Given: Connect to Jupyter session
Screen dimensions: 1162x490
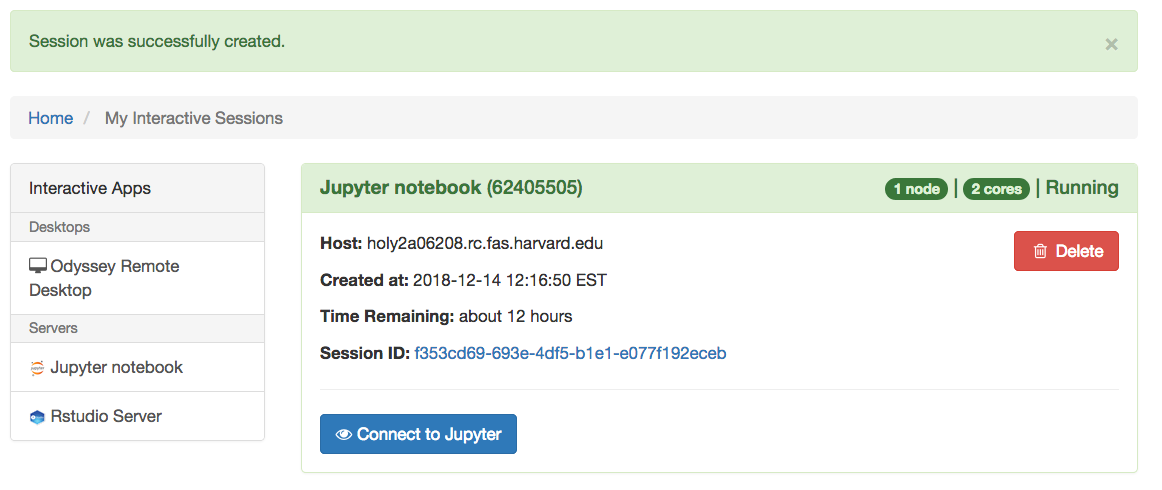Looking at the screenshot, I should [x=418, y=434].
